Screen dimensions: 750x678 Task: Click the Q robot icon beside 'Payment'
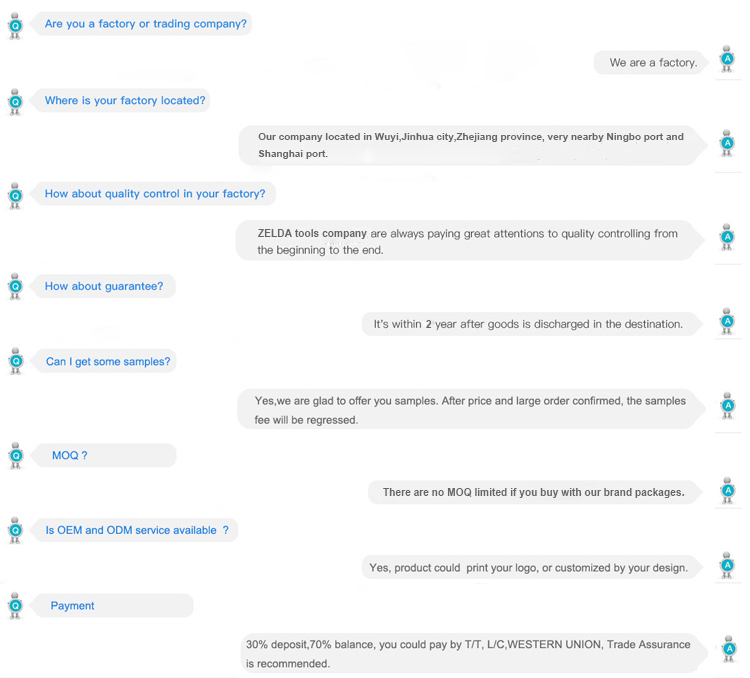pyautogui.click(x=15, y=606)
